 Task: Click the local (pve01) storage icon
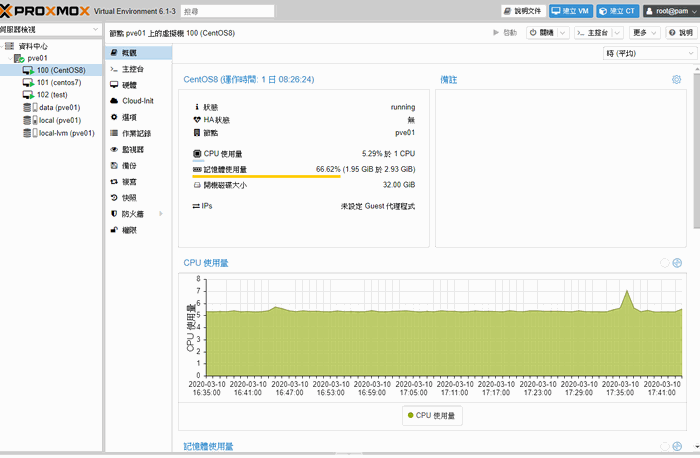[30, 120]
